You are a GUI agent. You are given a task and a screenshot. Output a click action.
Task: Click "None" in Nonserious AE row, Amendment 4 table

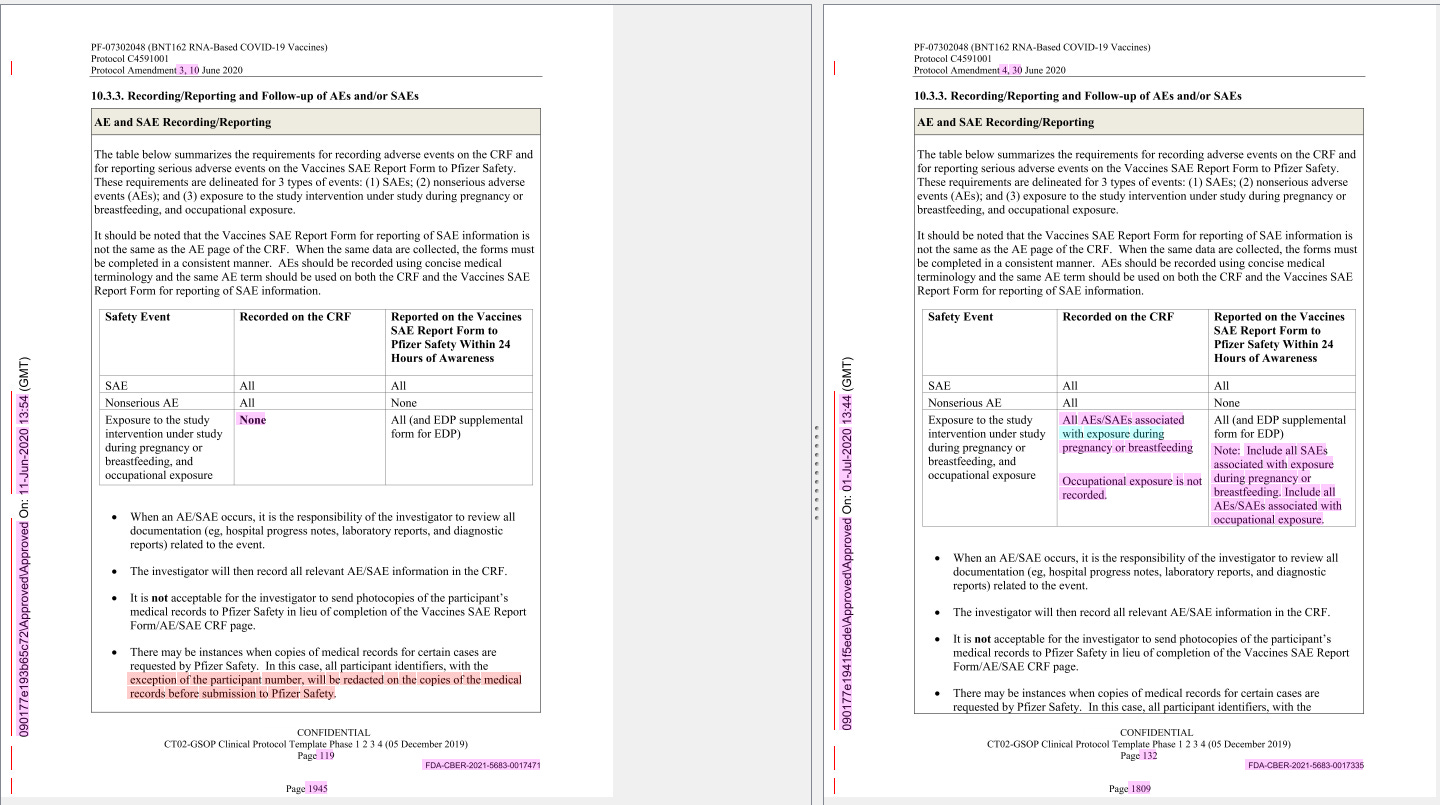point(1227,402)
